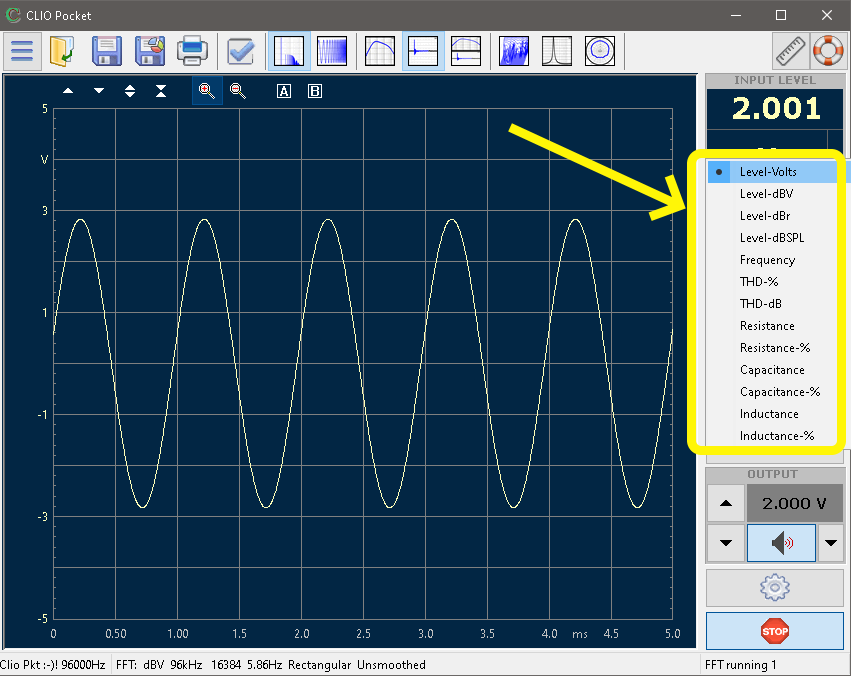Shift the graph down with the down arrow
This screenshot has height=676, width=851.
(99, 91)
